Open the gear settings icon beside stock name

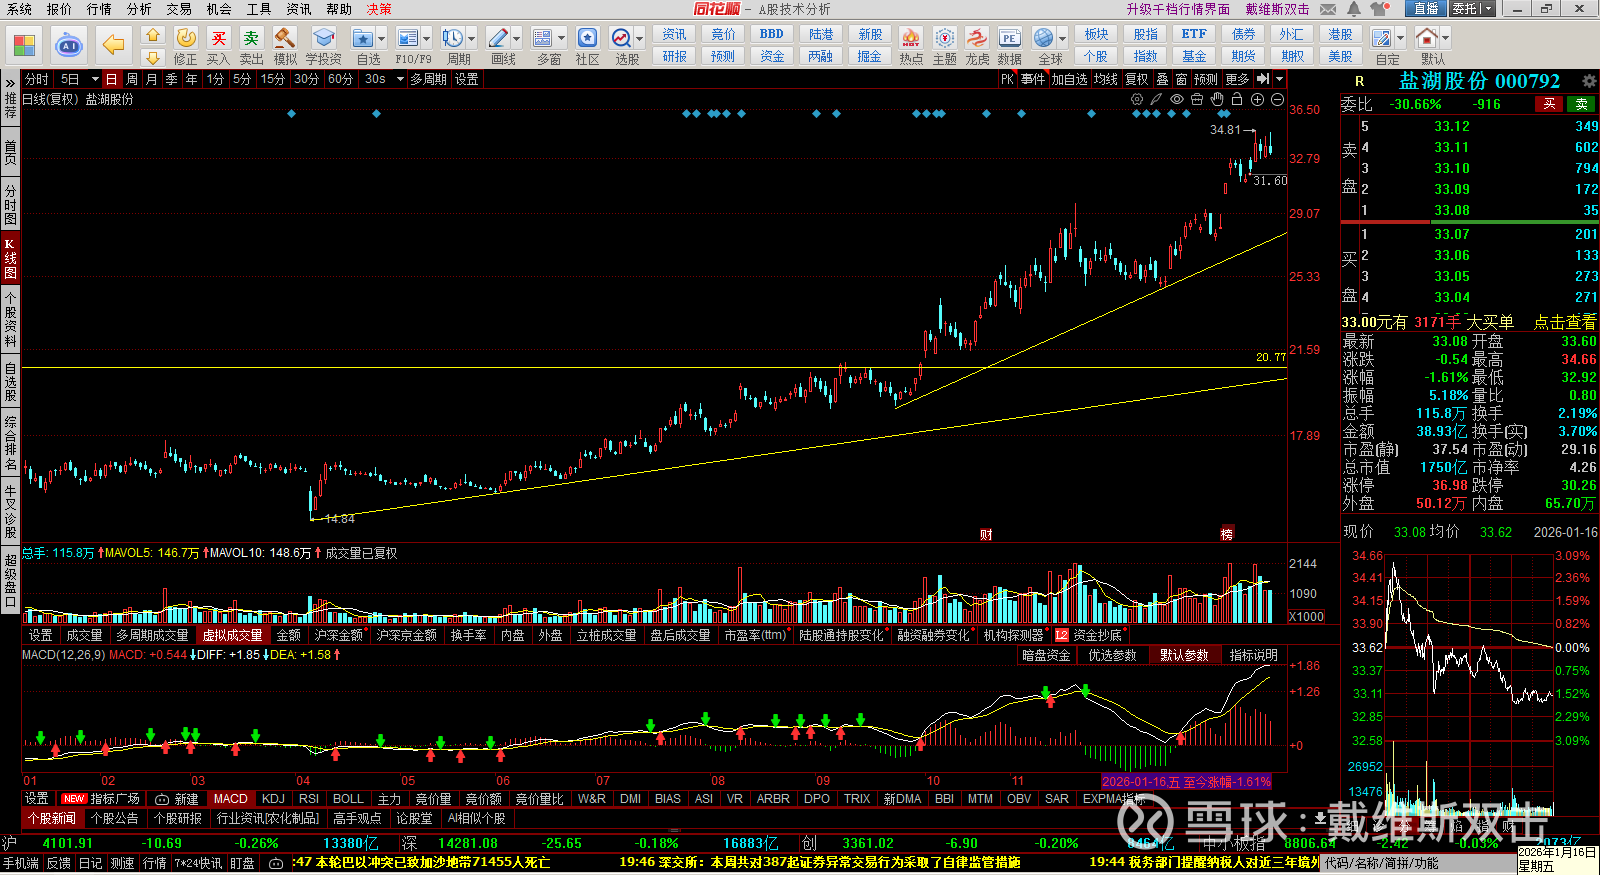coord(1589,81)
